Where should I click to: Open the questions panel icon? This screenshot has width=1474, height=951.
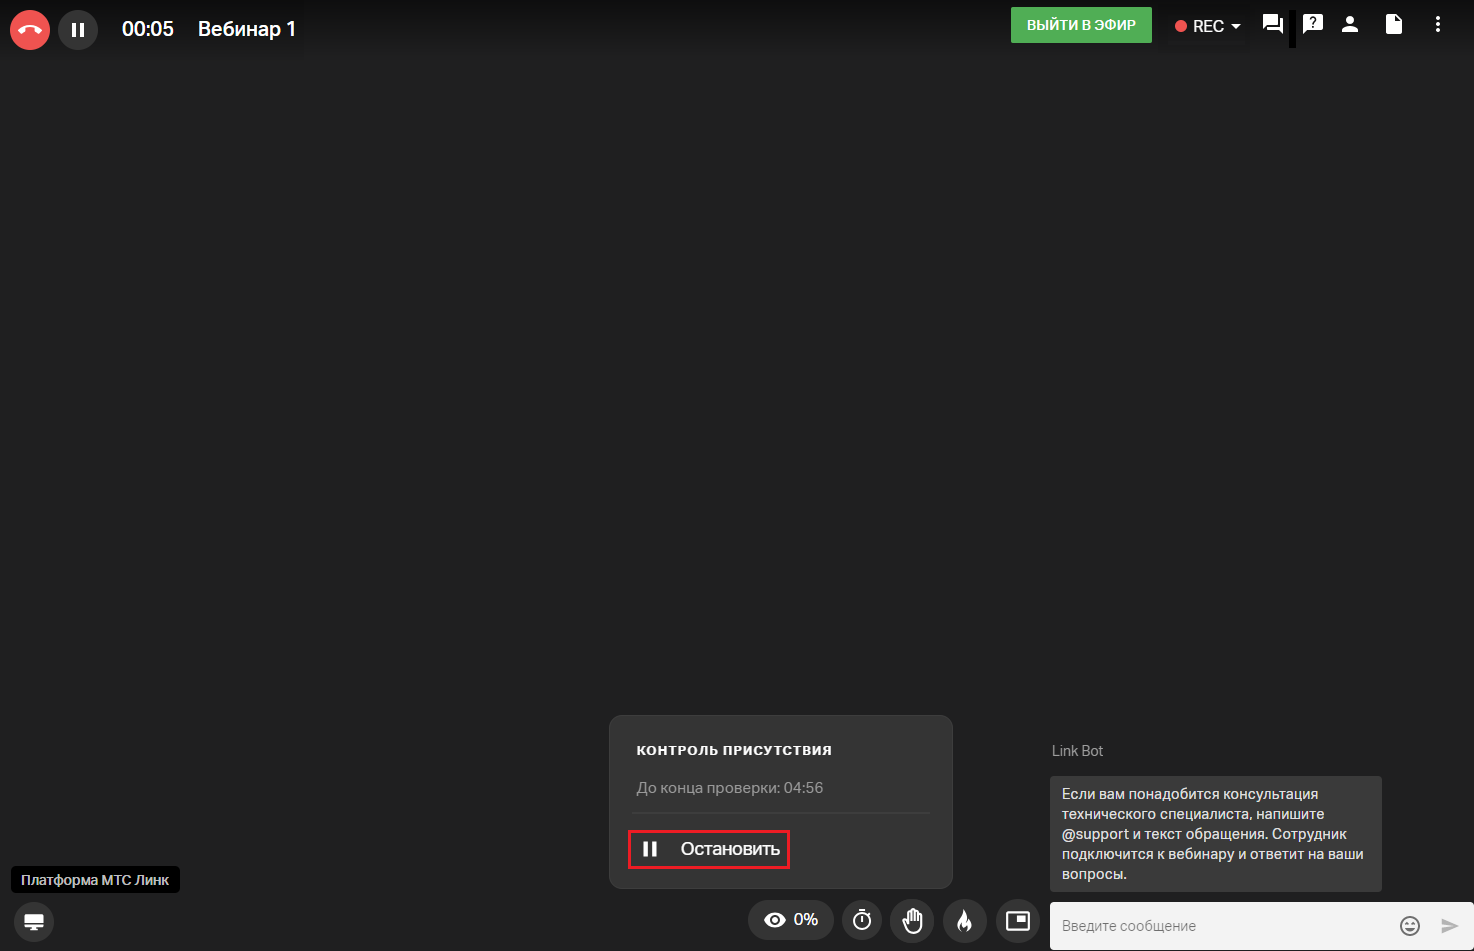point(1313,25)
